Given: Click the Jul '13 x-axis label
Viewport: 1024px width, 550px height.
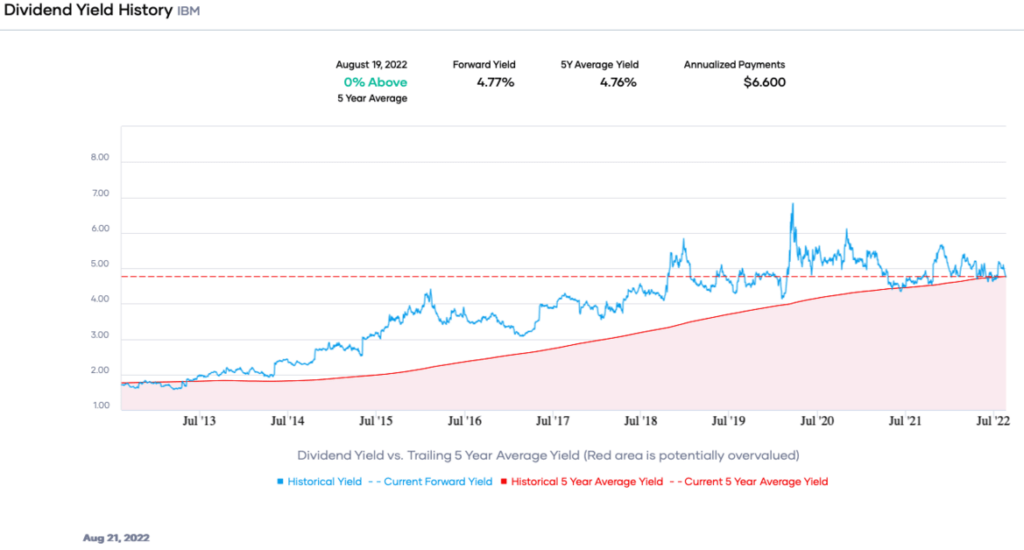Looking at the screenshot, I should pyautogui.click(x=199, y=421).
